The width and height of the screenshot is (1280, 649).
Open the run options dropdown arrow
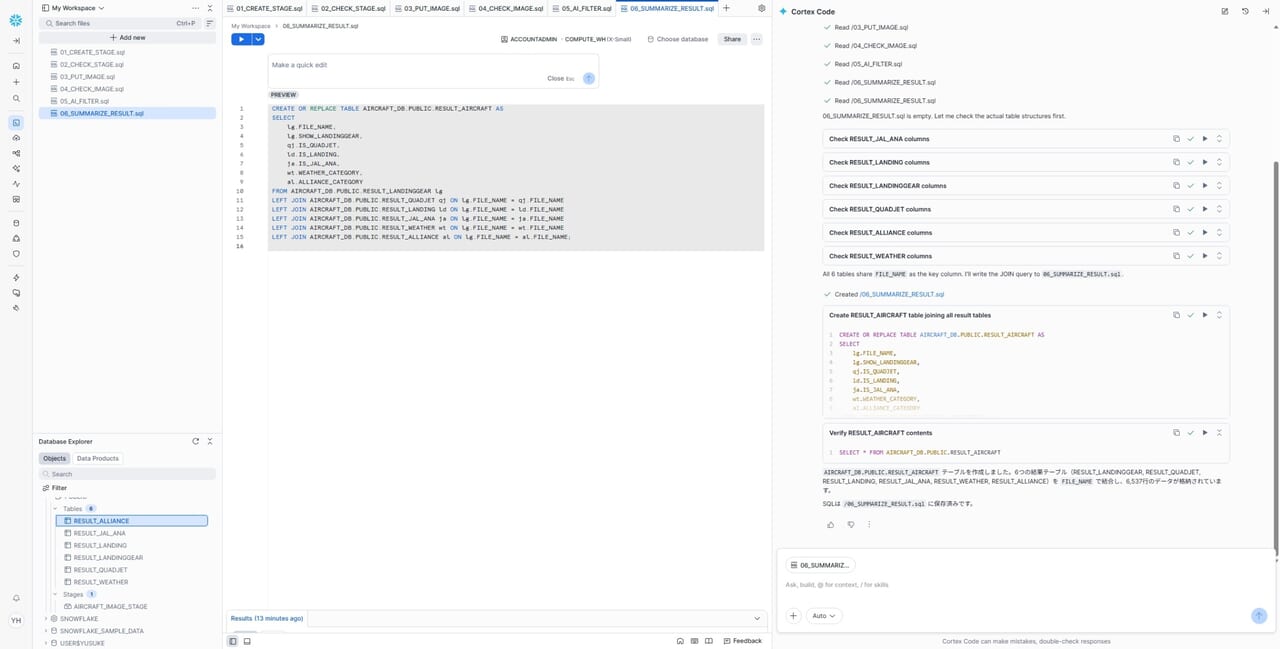(258, 39)
